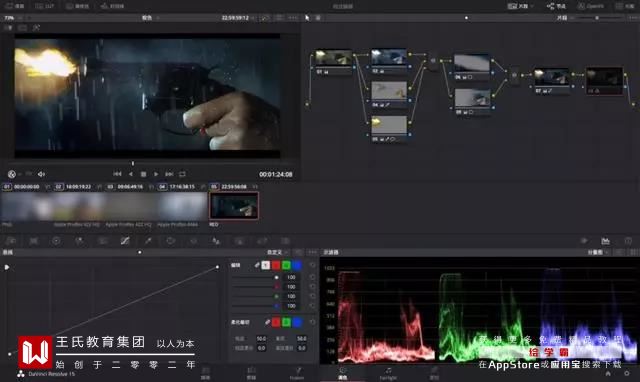The width and height of the screenshot is (640, 382).
Task: Open the OpenFX library panel
Action: tap(591, 6)
